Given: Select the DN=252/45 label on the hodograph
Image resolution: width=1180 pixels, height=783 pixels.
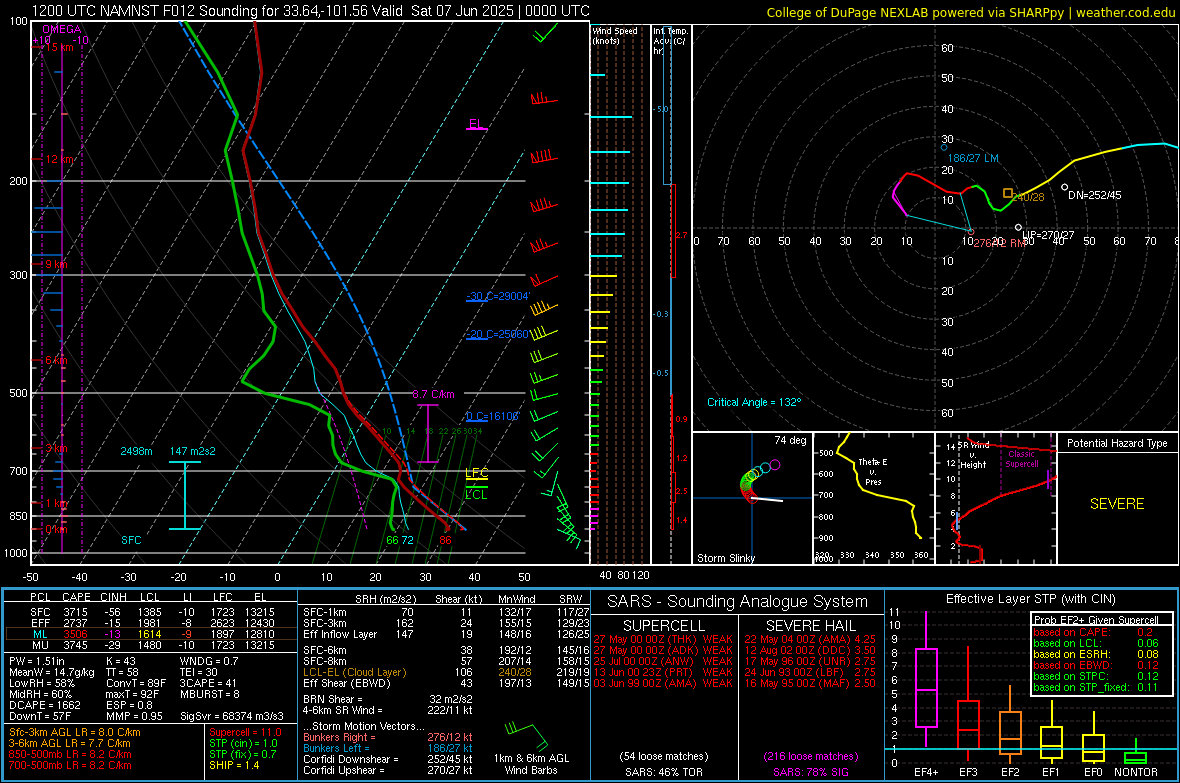Looking at the screenshot, I should (x=1095, y=195).
